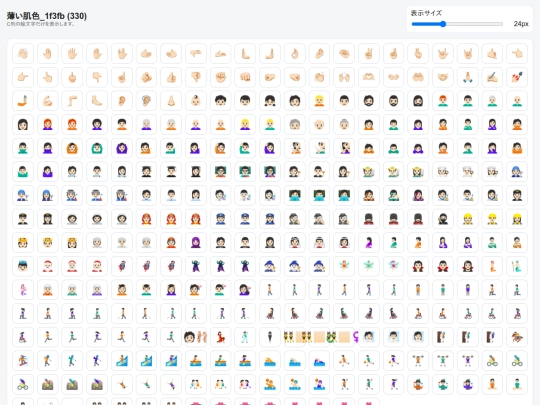Pick the selfie emoji
Viewport: 540px width, 405px height.
(x=23, y=101)
